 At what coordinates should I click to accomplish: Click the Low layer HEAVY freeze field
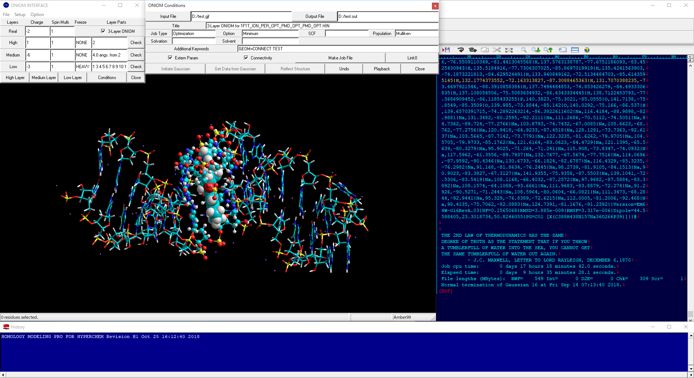83,67
